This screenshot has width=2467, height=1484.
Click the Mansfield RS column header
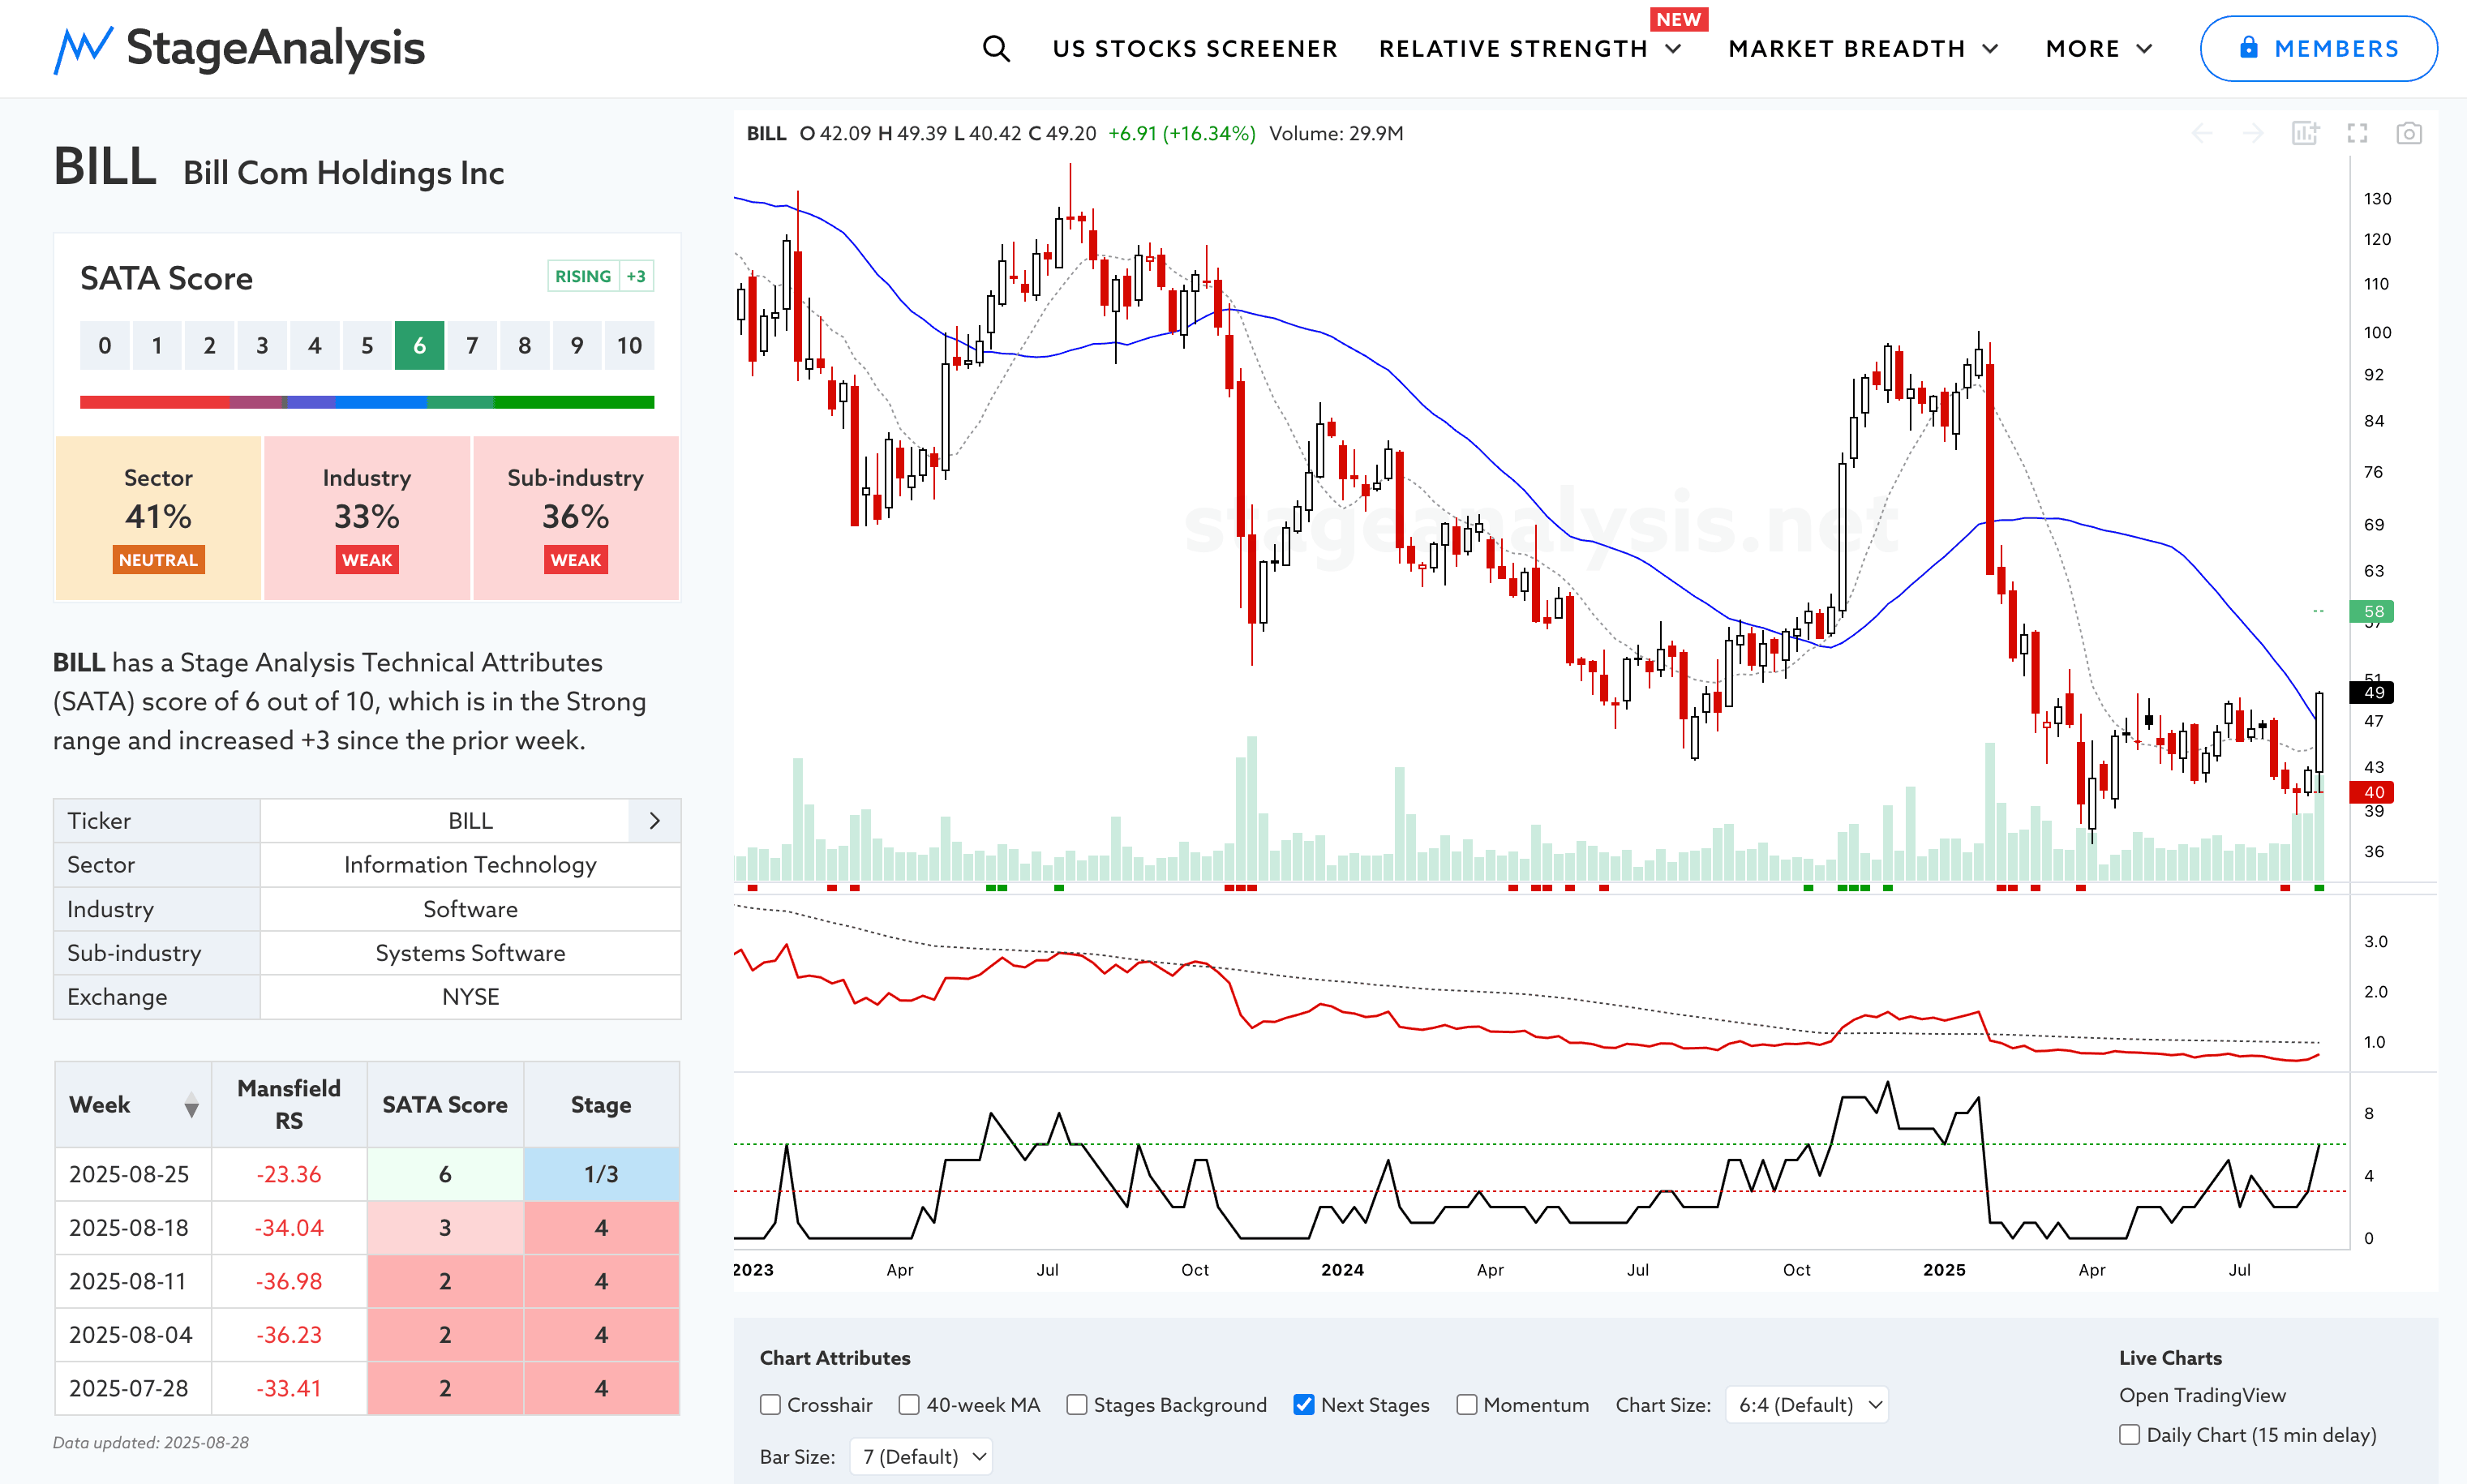point(289,1105)
